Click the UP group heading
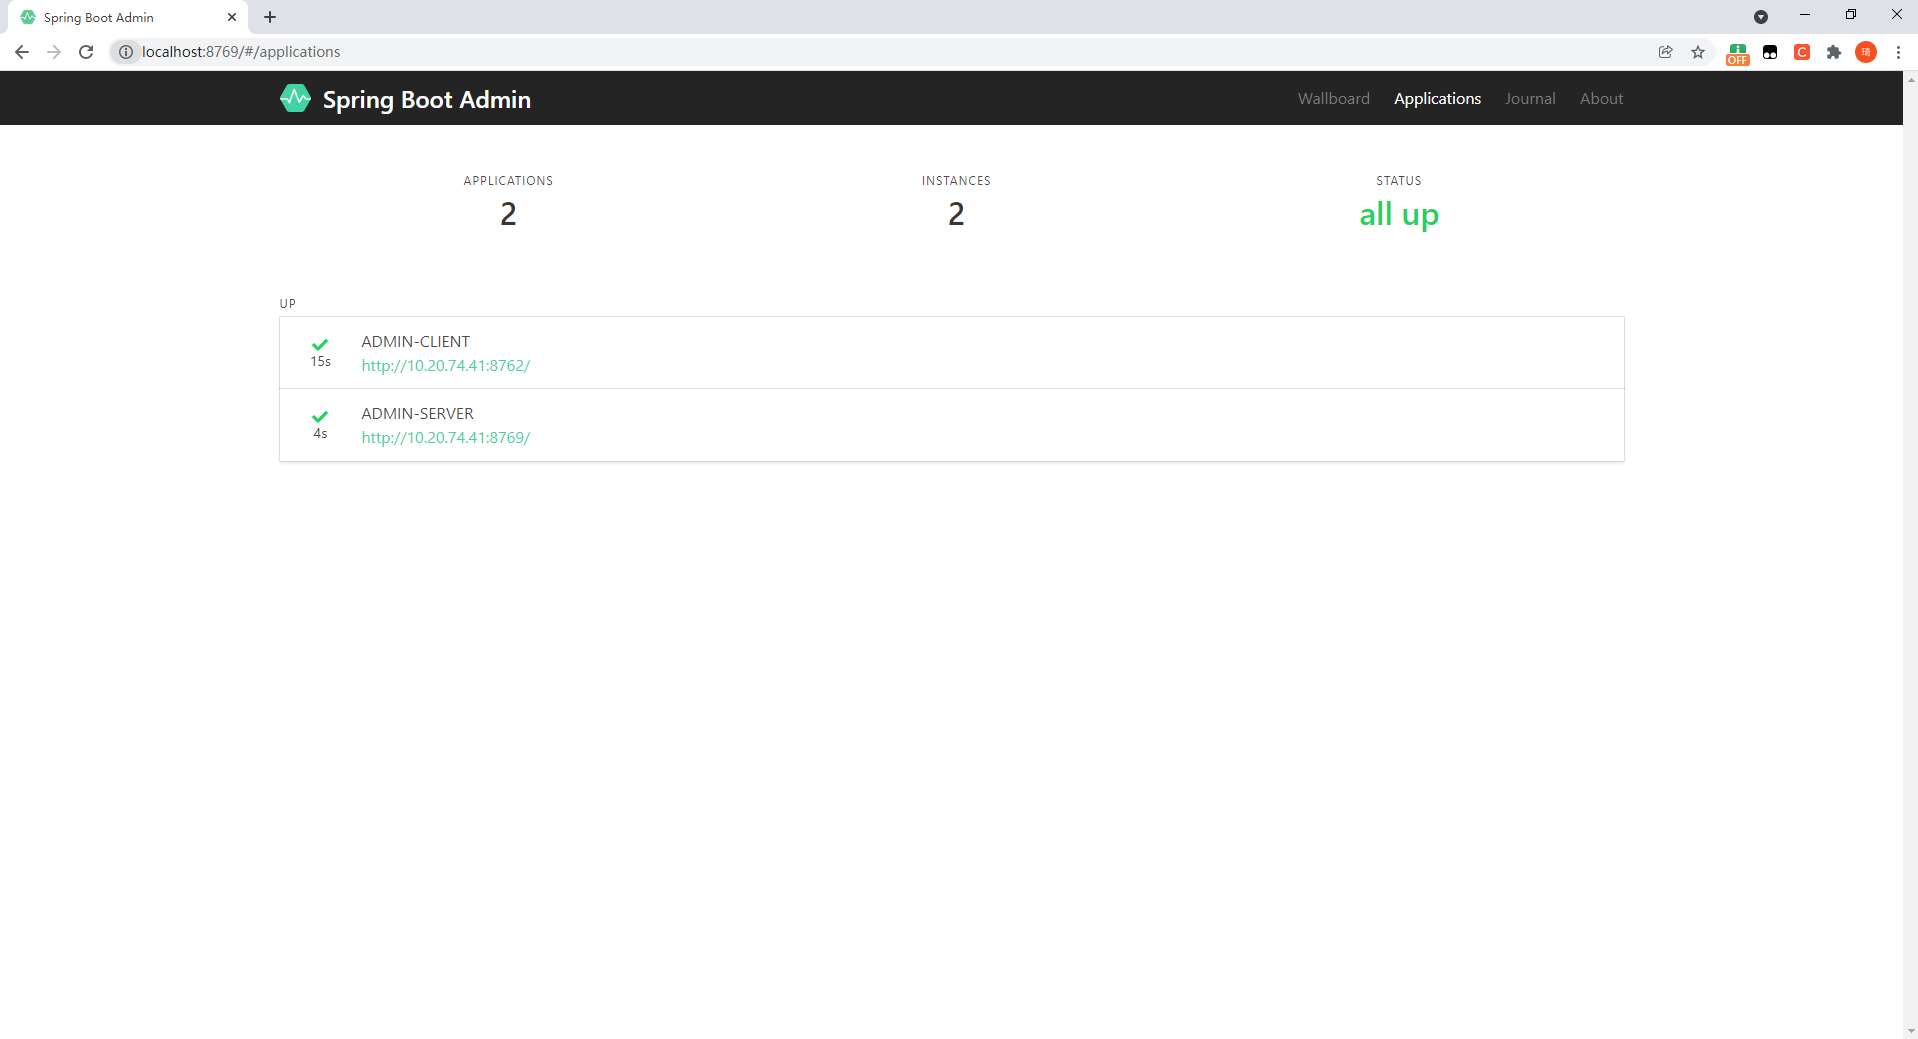This screenshot has width=1918, height=1039. click(288, 304)
